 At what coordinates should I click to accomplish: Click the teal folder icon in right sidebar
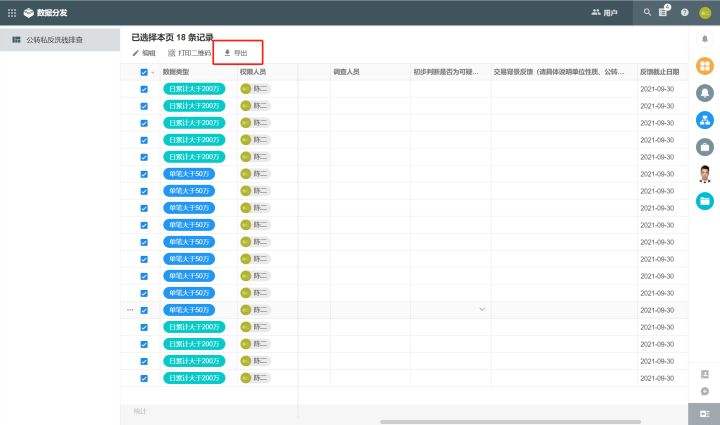(x=705, y=201)
